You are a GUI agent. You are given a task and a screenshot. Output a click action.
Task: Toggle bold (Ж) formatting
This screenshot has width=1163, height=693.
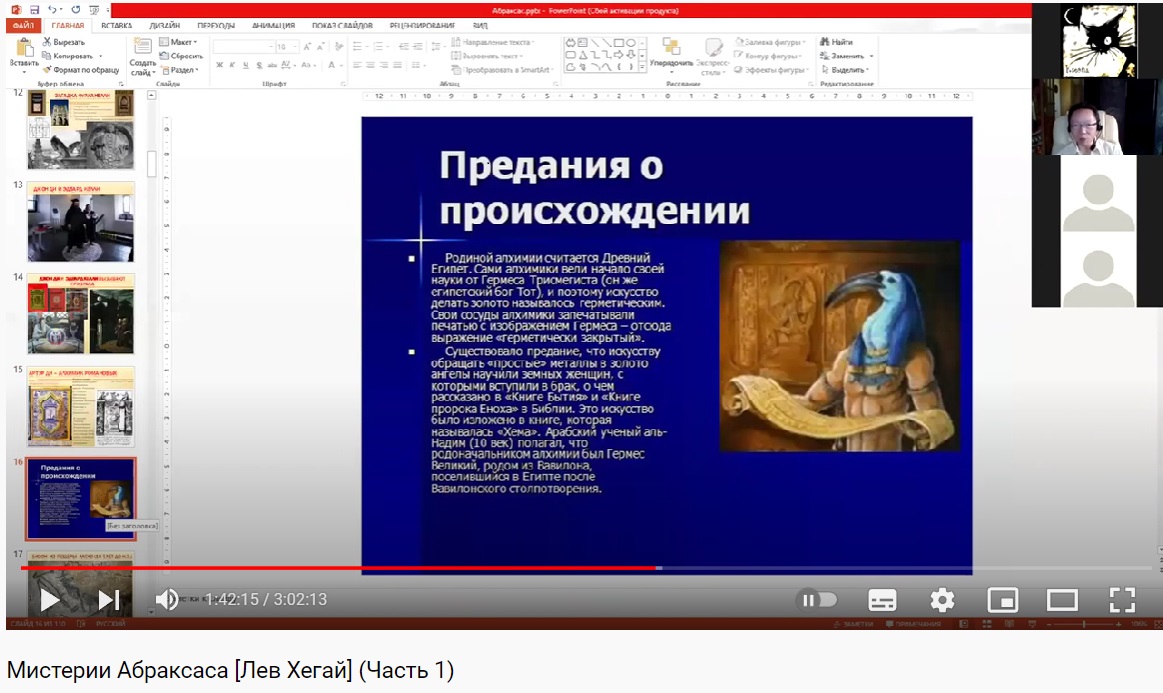[x=220, y=65]
